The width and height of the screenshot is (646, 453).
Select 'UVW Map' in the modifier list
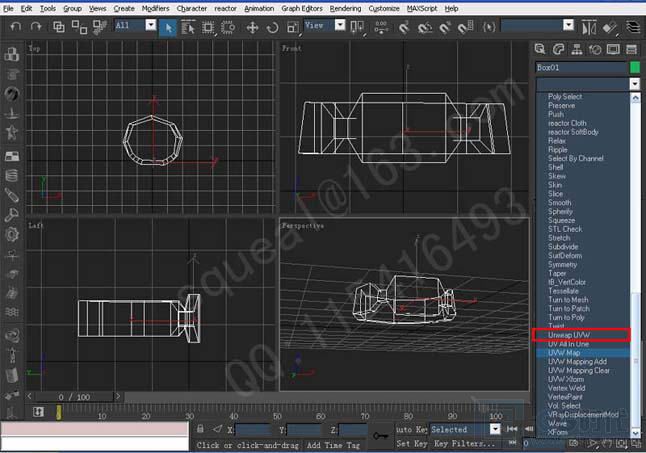[x=583, y=353]
